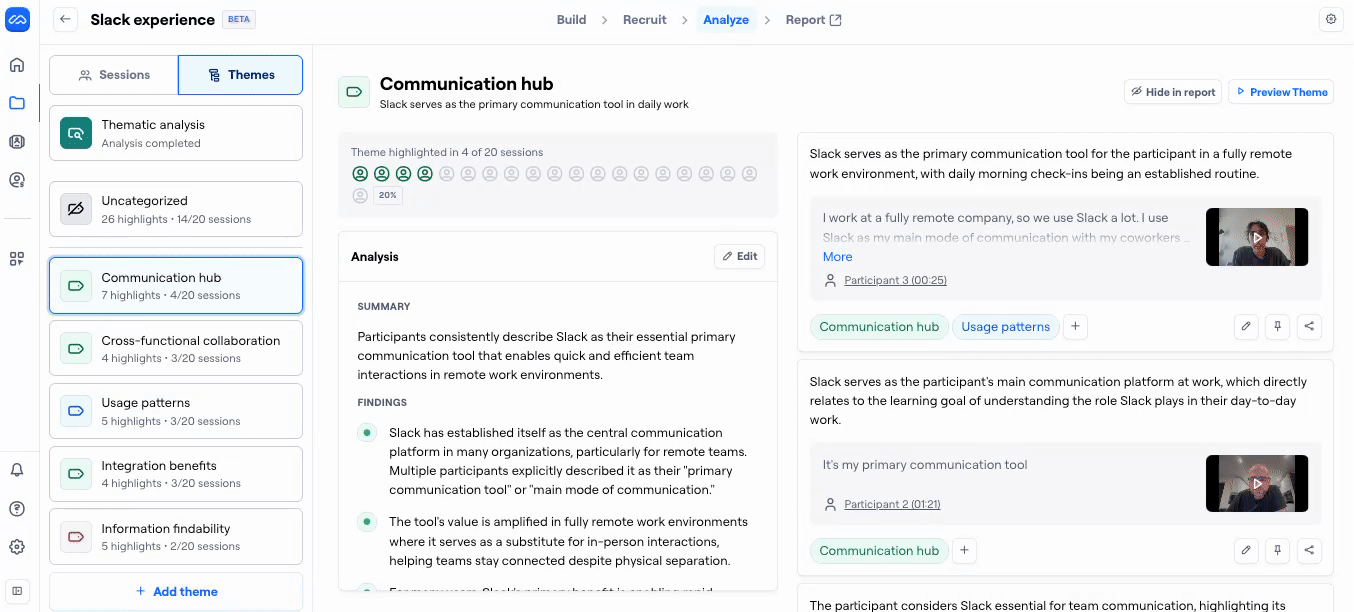Viewport: 1354px width, 612px height.
Task: Click the Slack experience study title
Action: click(x=152, y=19)
